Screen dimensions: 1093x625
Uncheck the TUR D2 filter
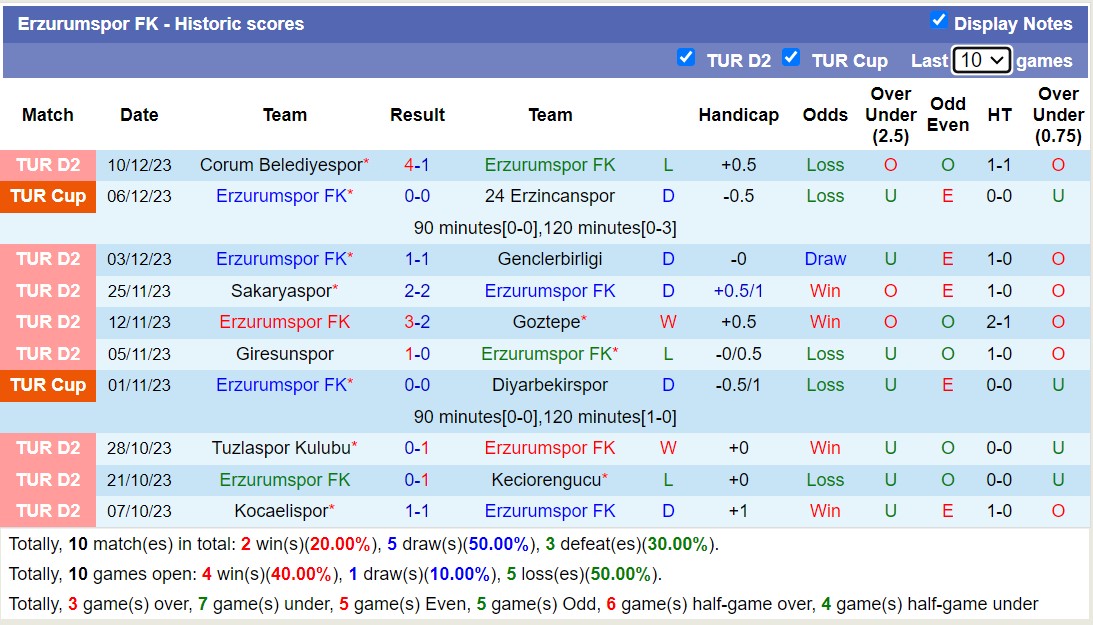tap(686, 59)
